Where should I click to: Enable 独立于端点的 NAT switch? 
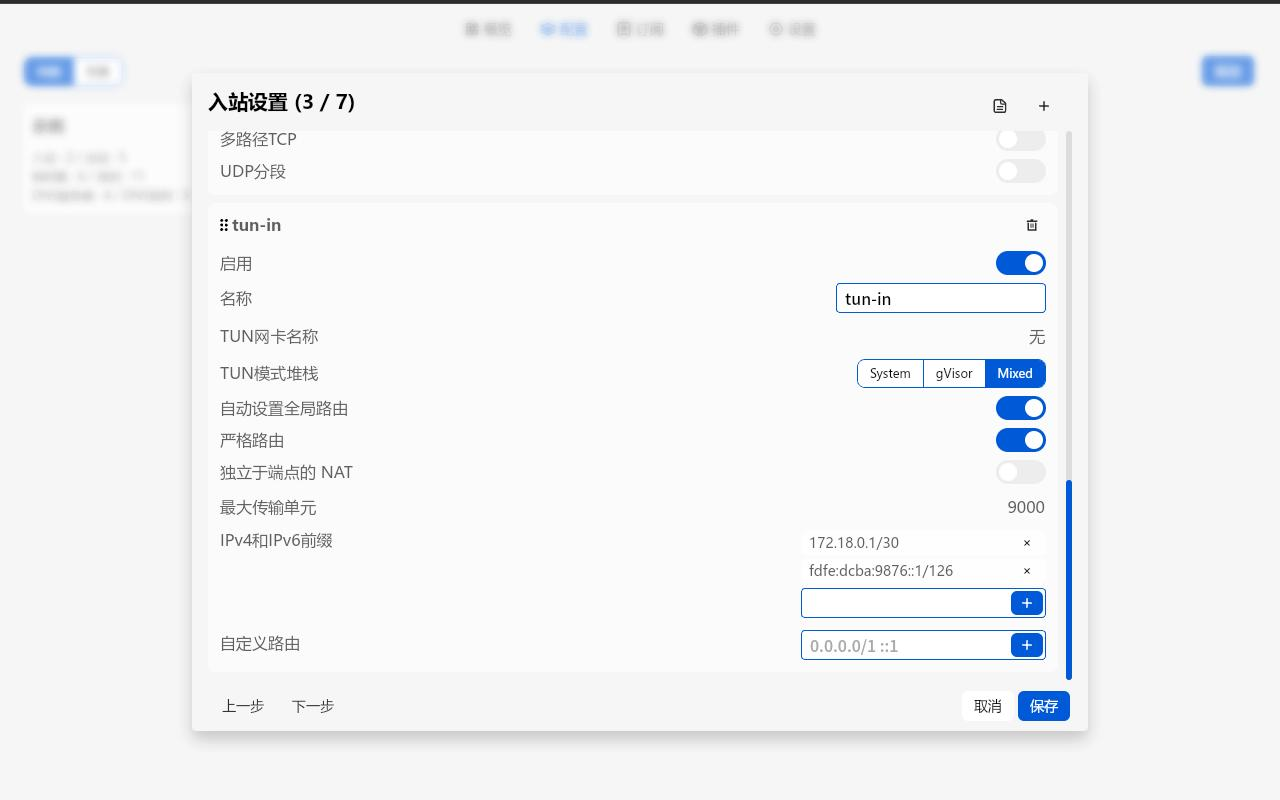[x=1021, y=472]
